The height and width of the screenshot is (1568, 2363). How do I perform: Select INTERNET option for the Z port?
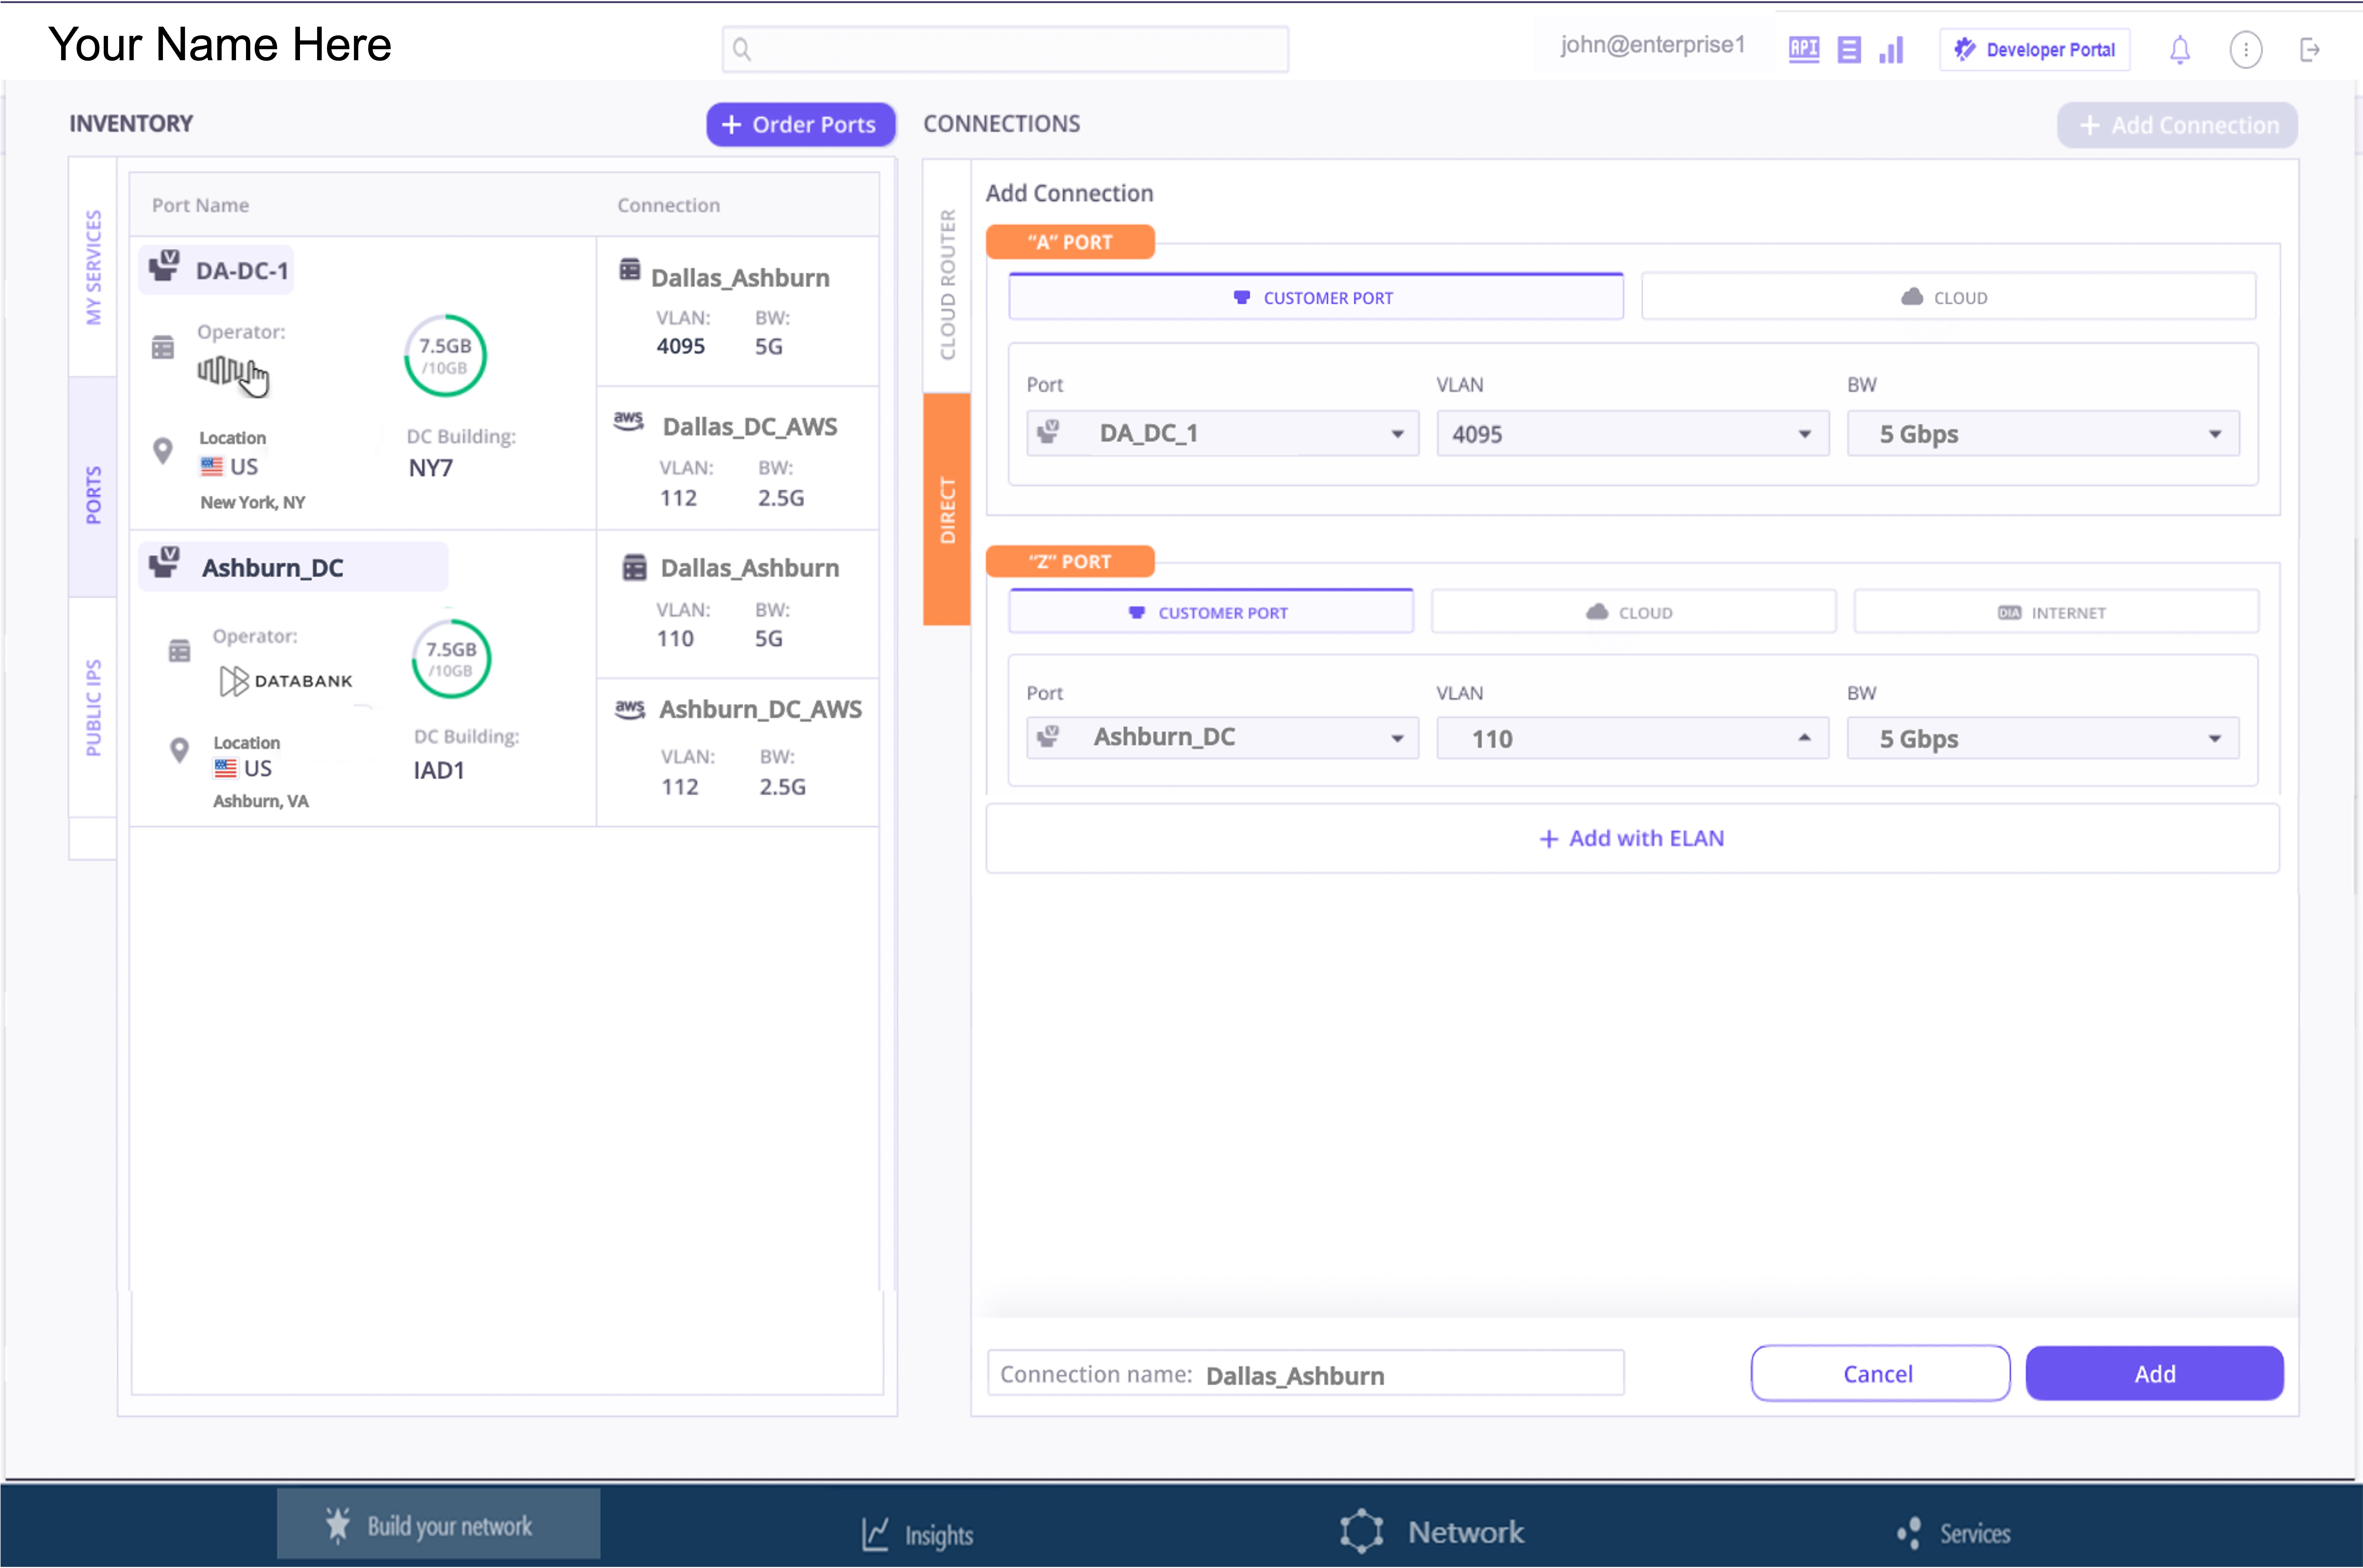[x=2055, y=612]
